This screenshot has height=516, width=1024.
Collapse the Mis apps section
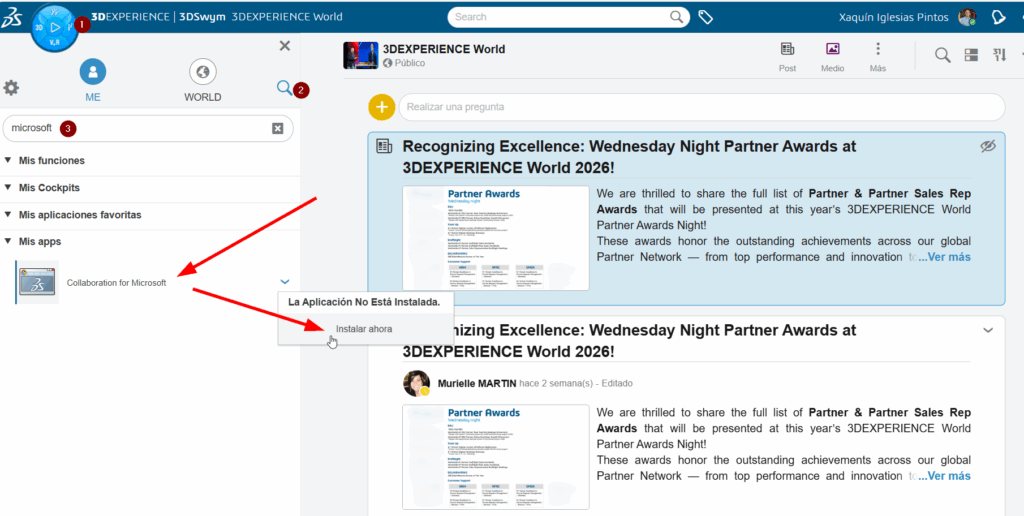coord(8,241)
